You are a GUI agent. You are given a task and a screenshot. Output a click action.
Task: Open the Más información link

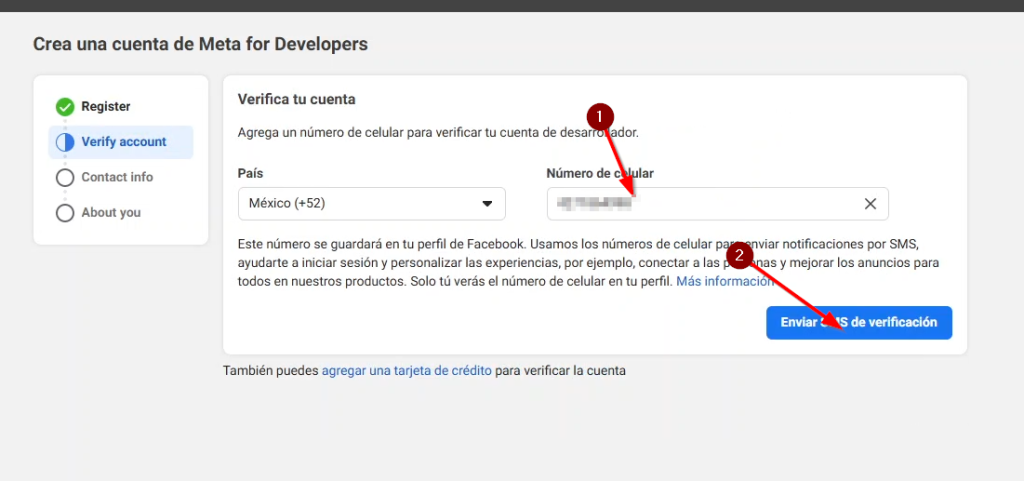tap(725, 281)
